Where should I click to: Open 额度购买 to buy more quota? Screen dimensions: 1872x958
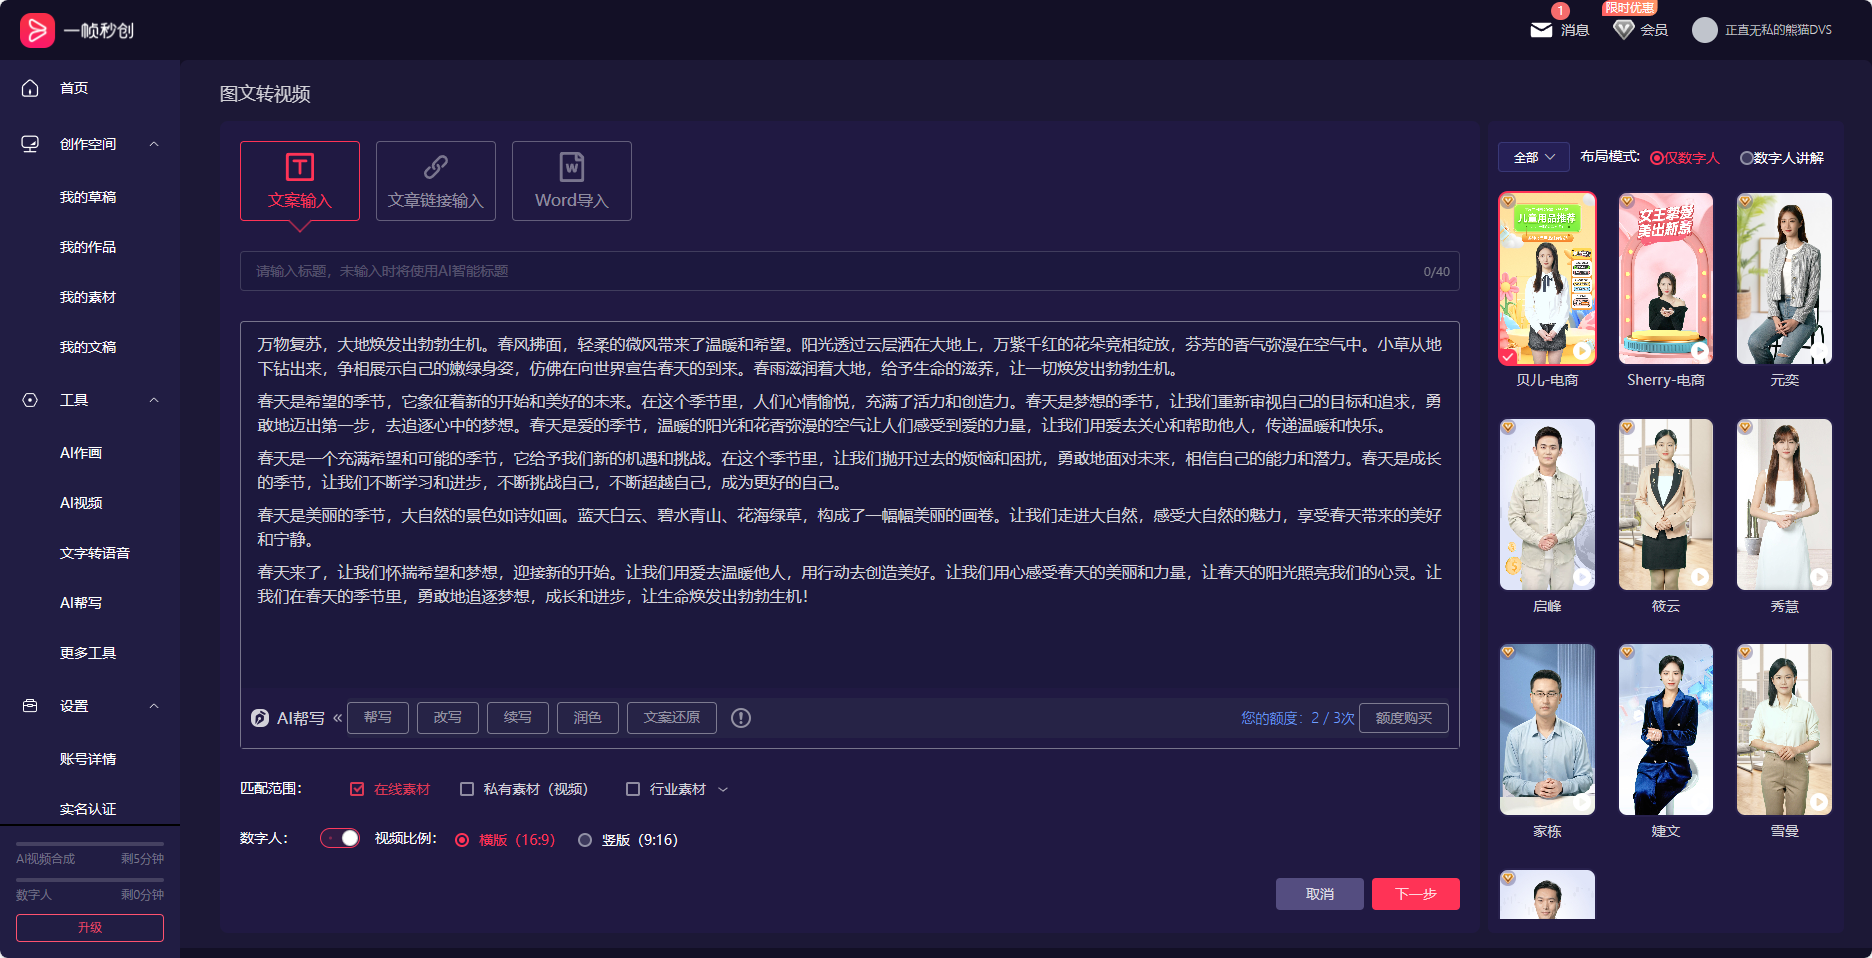tap(1403, 717)
